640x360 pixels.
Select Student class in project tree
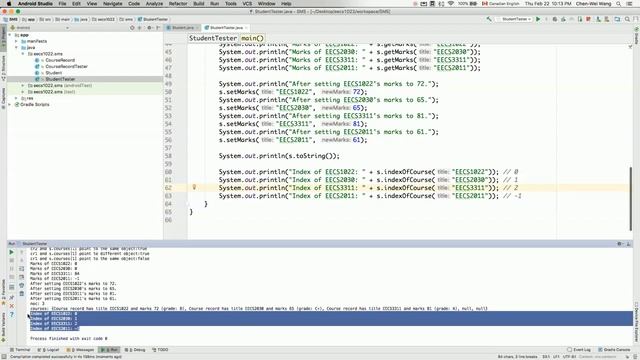pos(53,73)
